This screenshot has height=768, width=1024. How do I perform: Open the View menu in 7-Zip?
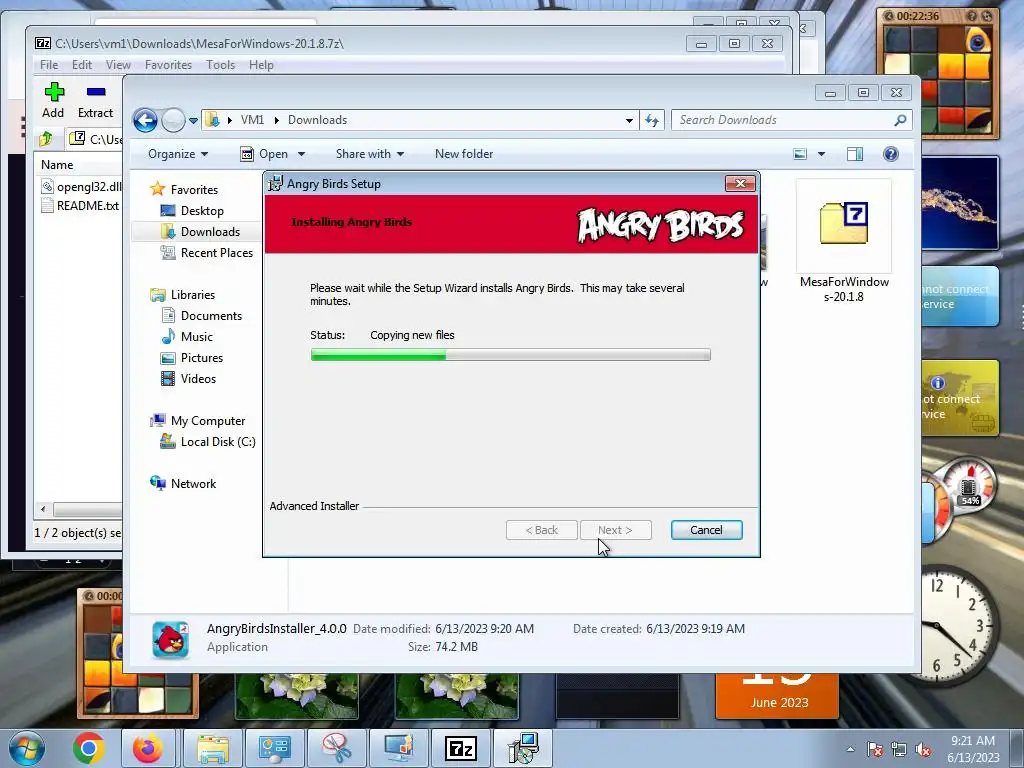pos(118,65)
